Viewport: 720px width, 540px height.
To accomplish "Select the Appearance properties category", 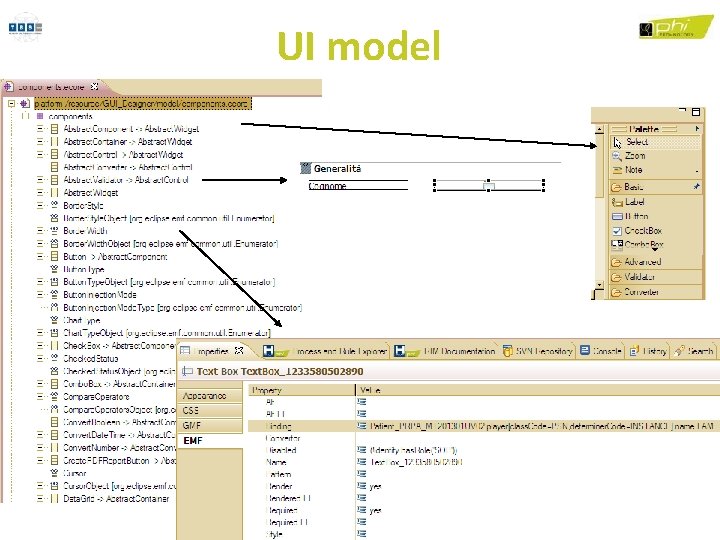I will [210, 396].
